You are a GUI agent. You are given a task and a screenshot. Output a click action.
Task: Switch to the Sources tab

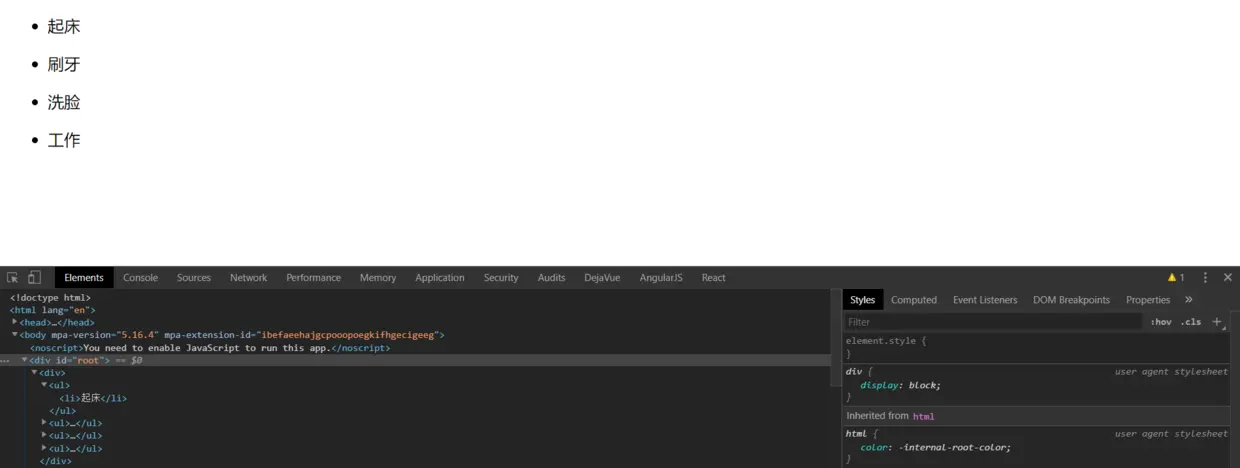194,278
